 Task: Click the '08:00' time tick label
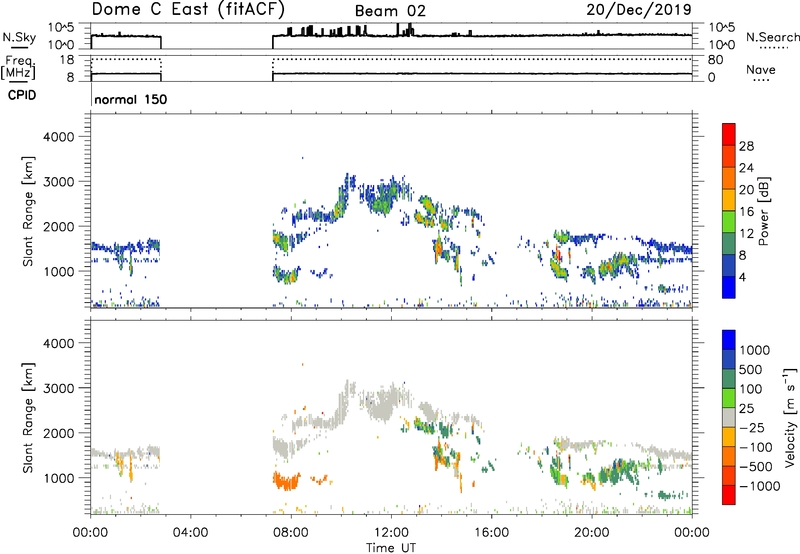291,533
